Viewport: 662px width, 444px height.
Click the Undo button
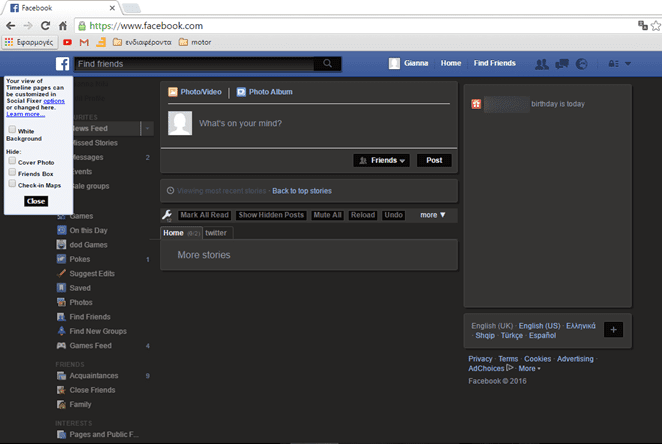(393, 215)
